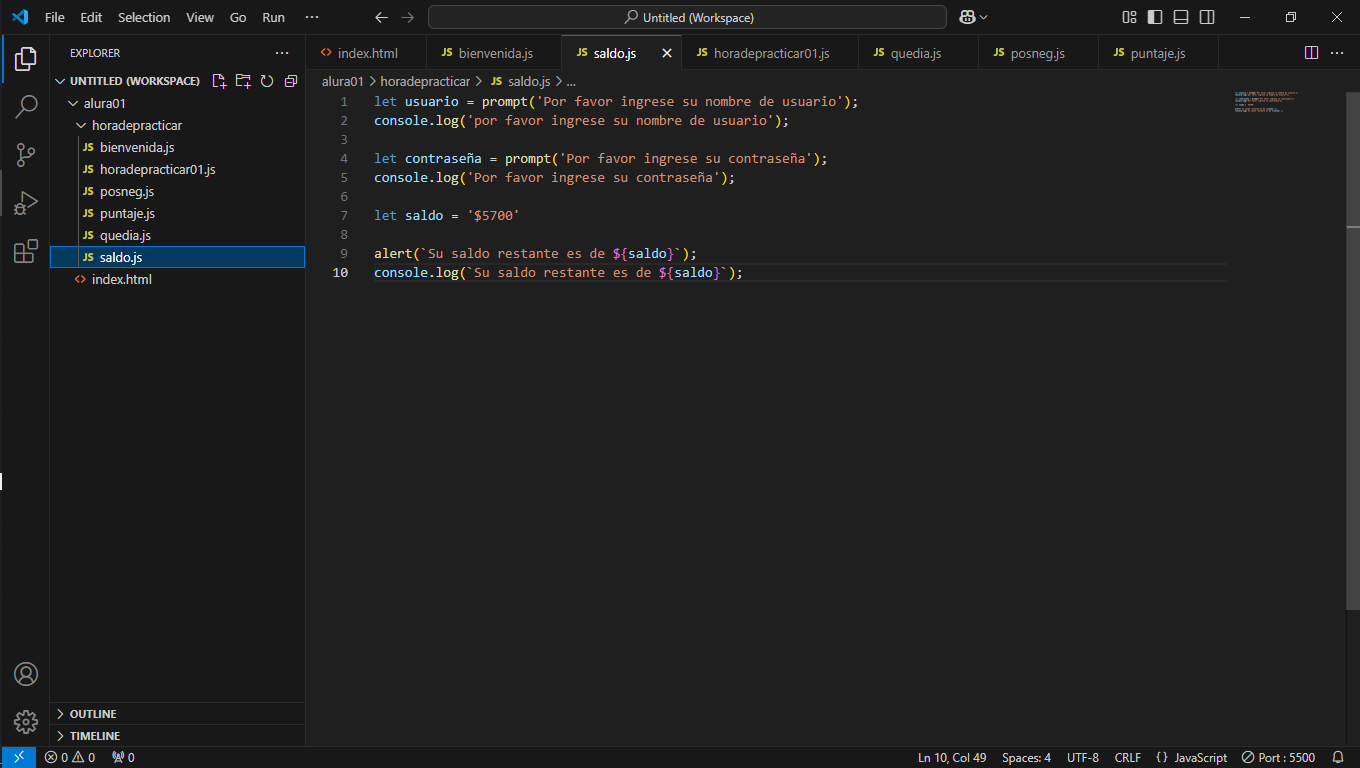This screenshot has width=1360, height=768.
Task: Open the Accounts menu icon
Action: (26, 674)
